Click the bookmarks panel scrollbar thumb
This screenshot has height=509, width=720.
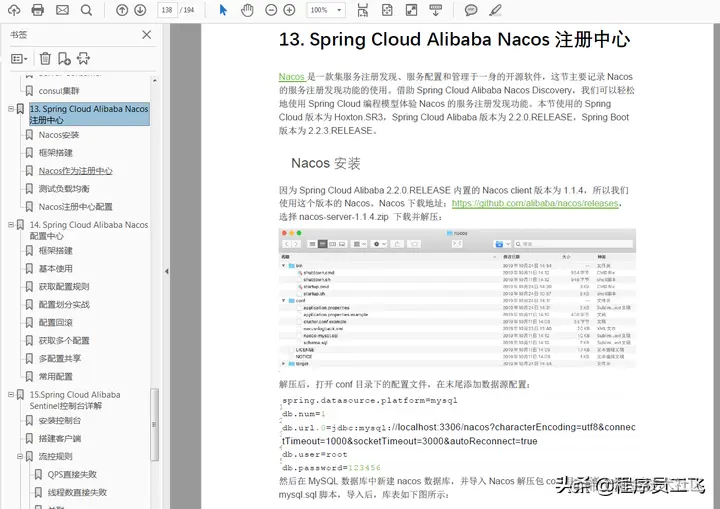(155, 424)
